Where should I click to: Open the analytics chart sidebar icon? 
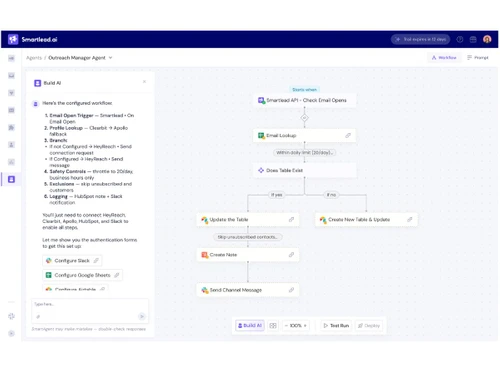click(x=11, y=162)
